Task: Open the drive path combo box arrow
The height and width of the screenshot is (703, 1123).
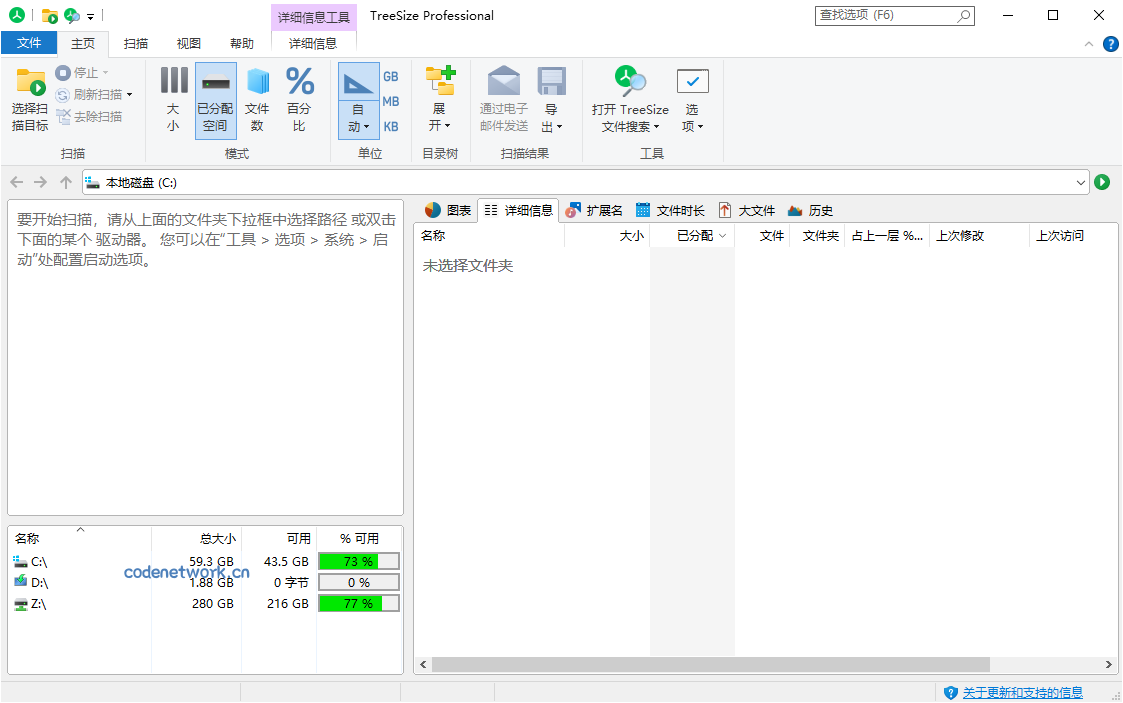Action: [x=1081, y=182]
